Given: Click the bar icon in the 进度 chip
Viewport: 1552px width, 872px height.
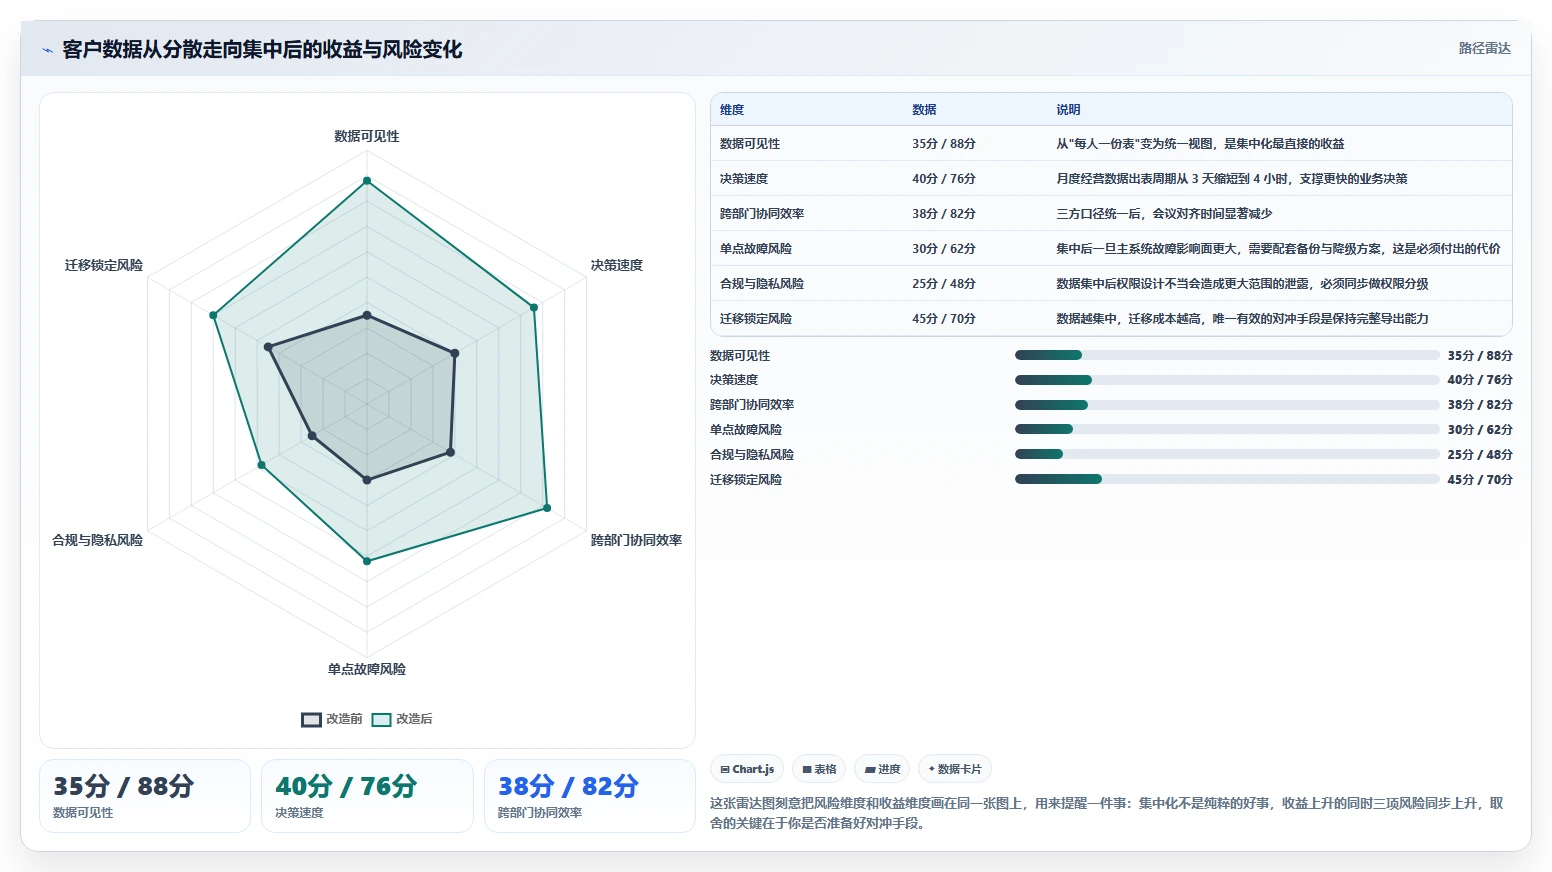Looking at the screenshot, I should (870, 769).
